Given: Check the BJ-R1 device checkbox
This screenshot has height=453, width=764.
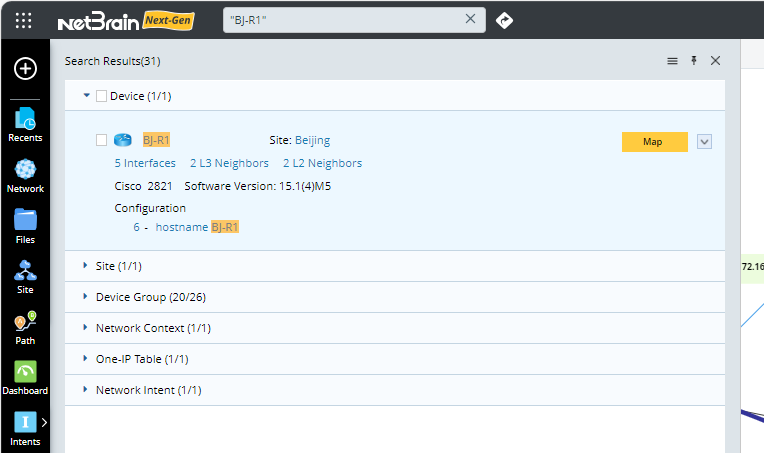Looking at the screenshot, I should 101,140.
